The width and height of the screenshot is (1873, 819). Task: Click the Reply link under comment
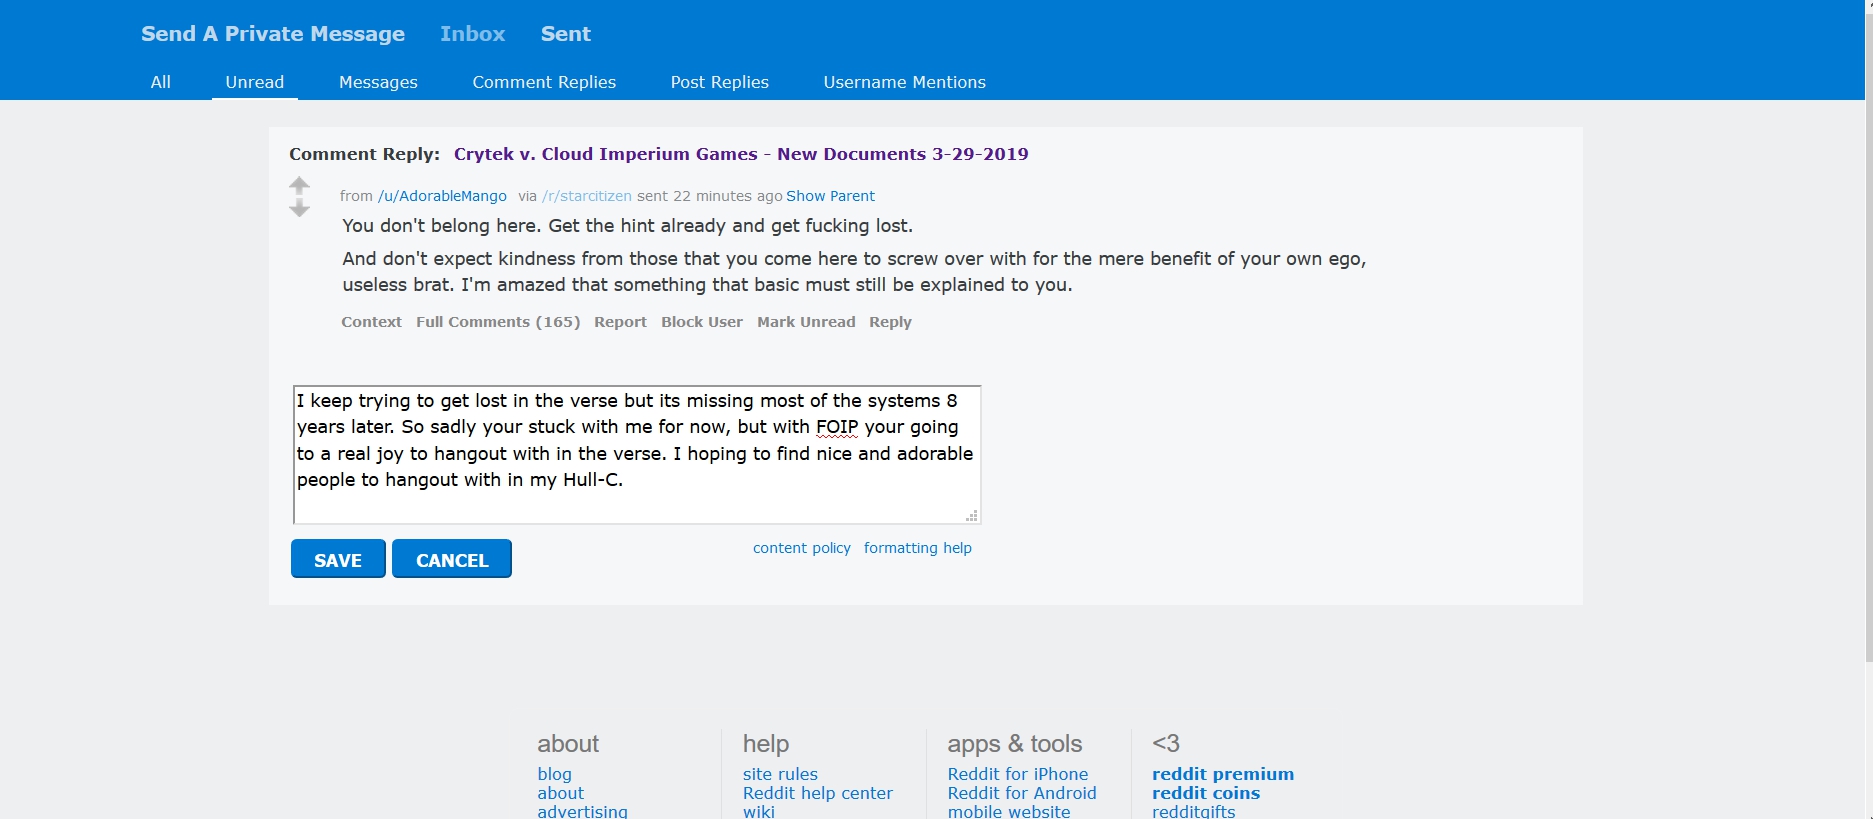click(x=890, y=322)
